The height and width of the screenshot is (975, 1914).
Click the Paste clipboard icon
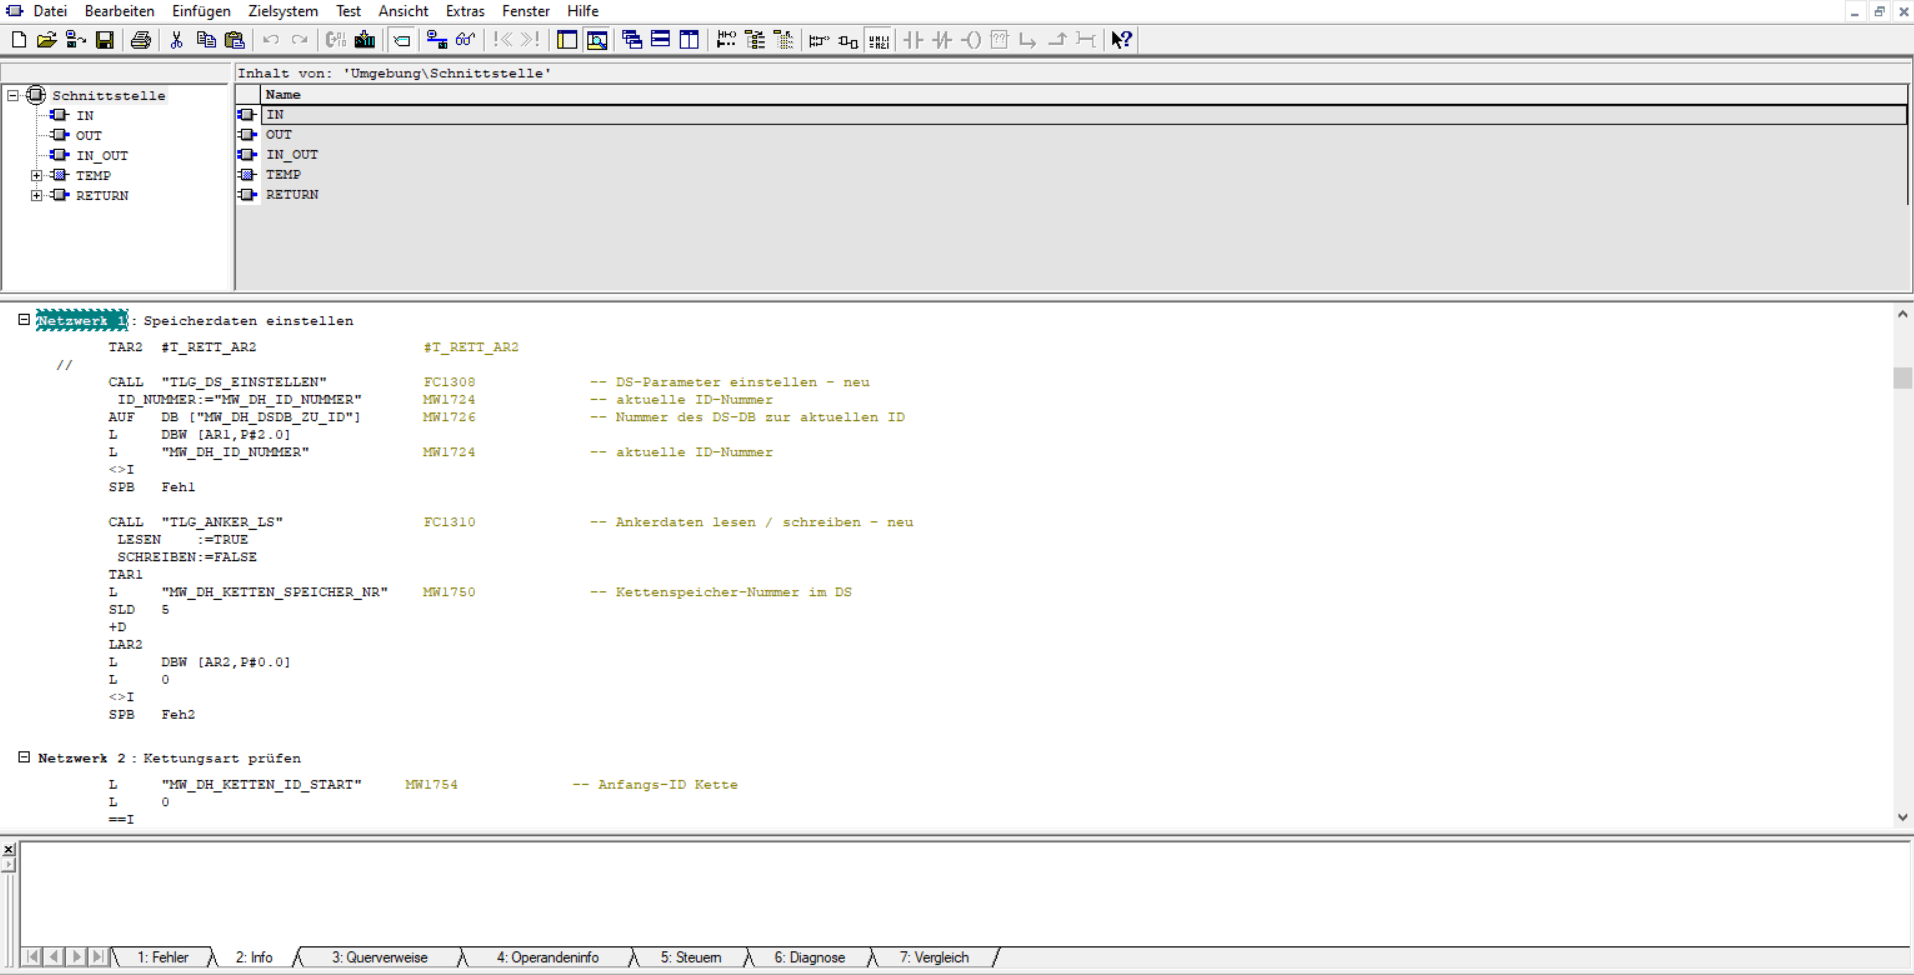[235, 40]
